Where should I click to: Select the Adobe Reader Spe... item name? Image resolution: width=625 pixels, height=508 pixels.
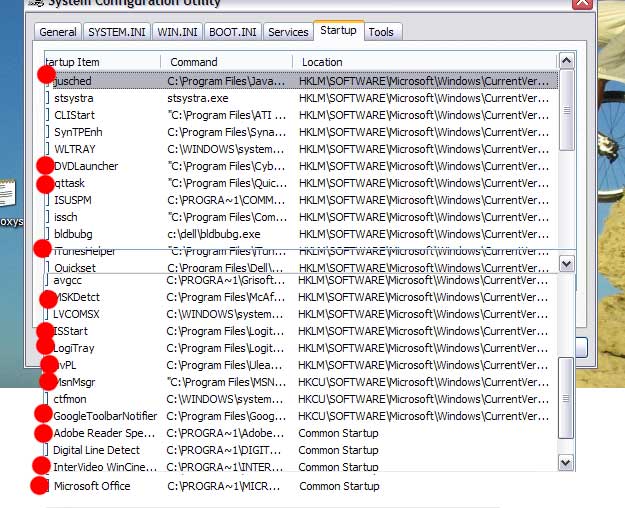coord(104,433)
